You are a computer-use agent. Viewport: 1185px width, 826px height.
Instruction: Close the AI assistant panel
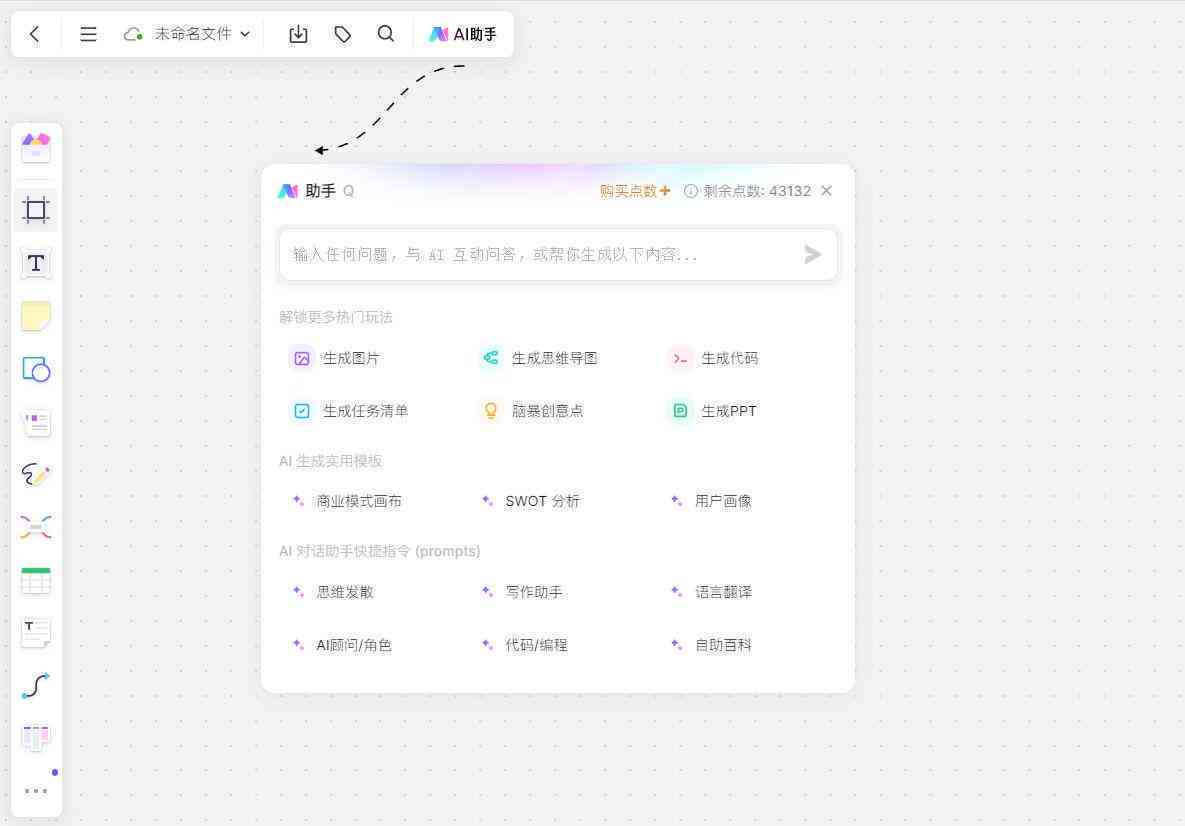click(x=827, y=190)
